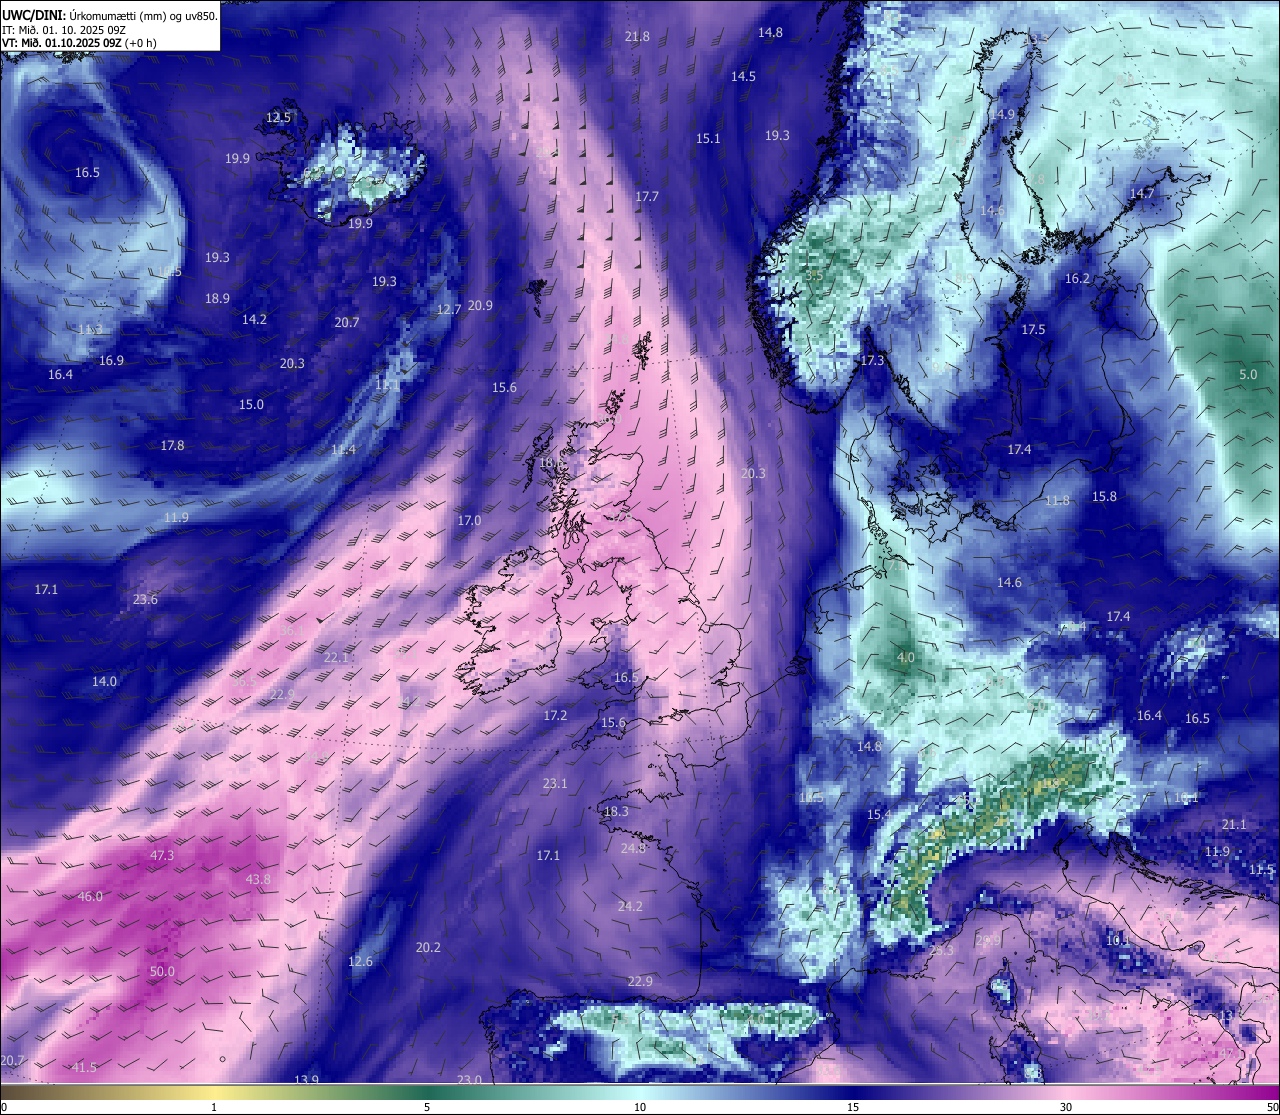
Task: Click the 14.7 value label
Action: [1142, 194]
